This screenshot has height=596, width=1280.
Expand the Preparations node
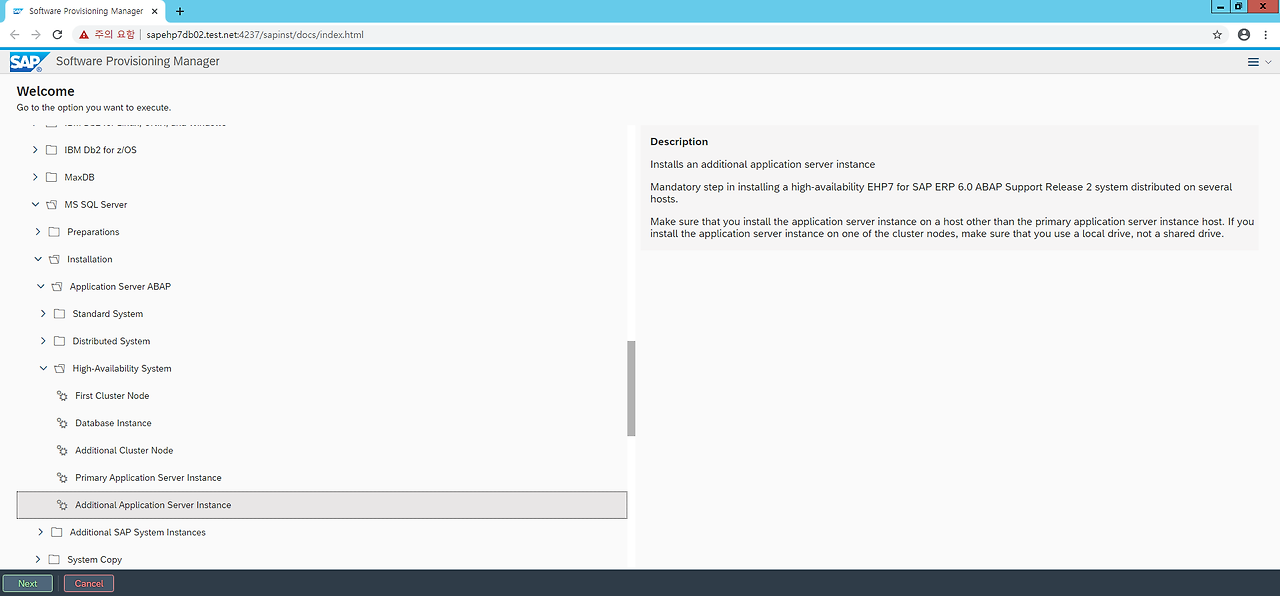tap(39, 232)
